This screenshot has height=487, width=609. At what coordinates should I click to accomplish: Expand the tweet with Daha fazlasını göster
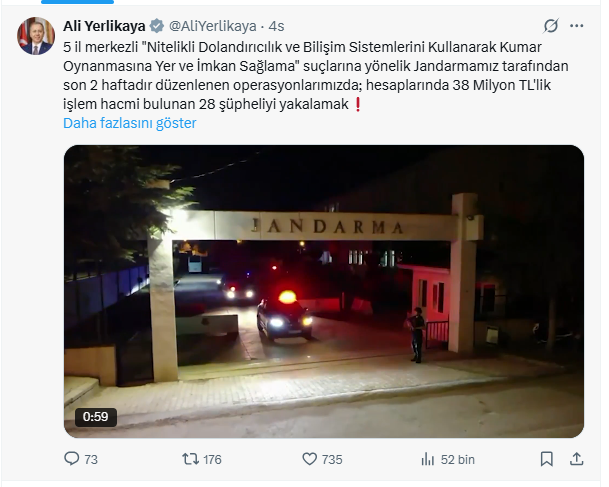pos(130,123)
